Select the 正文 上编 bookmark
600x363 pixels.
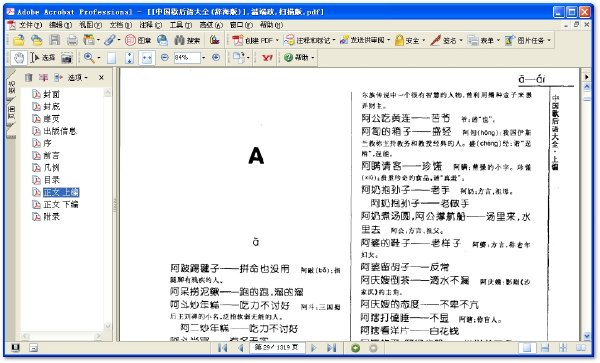click(61, 192)
